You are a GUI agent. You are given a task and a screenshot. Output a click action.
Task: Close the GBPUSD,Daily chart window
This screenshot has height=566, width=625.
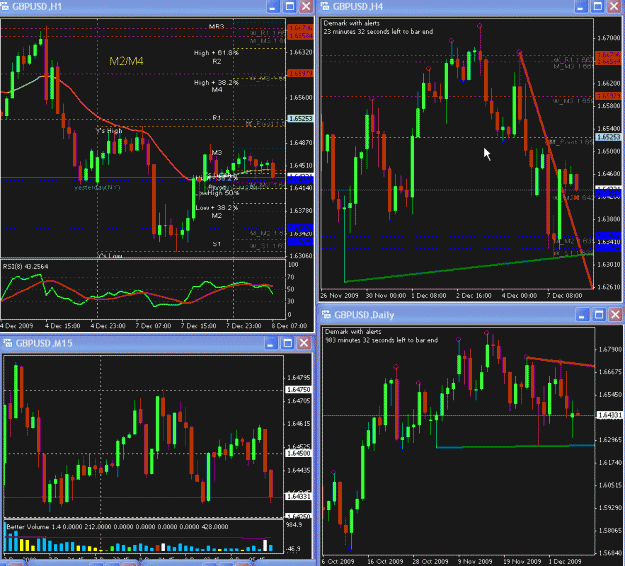pos(615,314)
